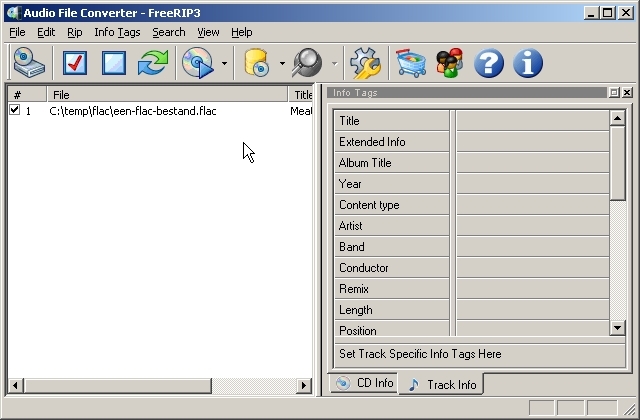Click the Info Tags scrollbar up arrow
Screen dimensions: 640x420
(618, 118)
